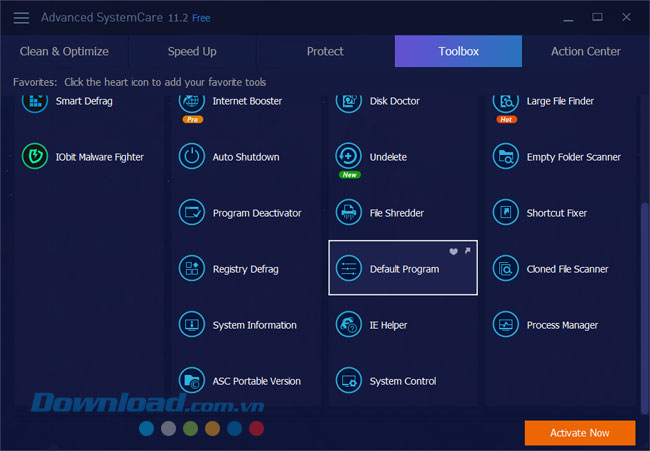
Task: Open the hamburger menu icon
Action: click(x=21, y=18)
